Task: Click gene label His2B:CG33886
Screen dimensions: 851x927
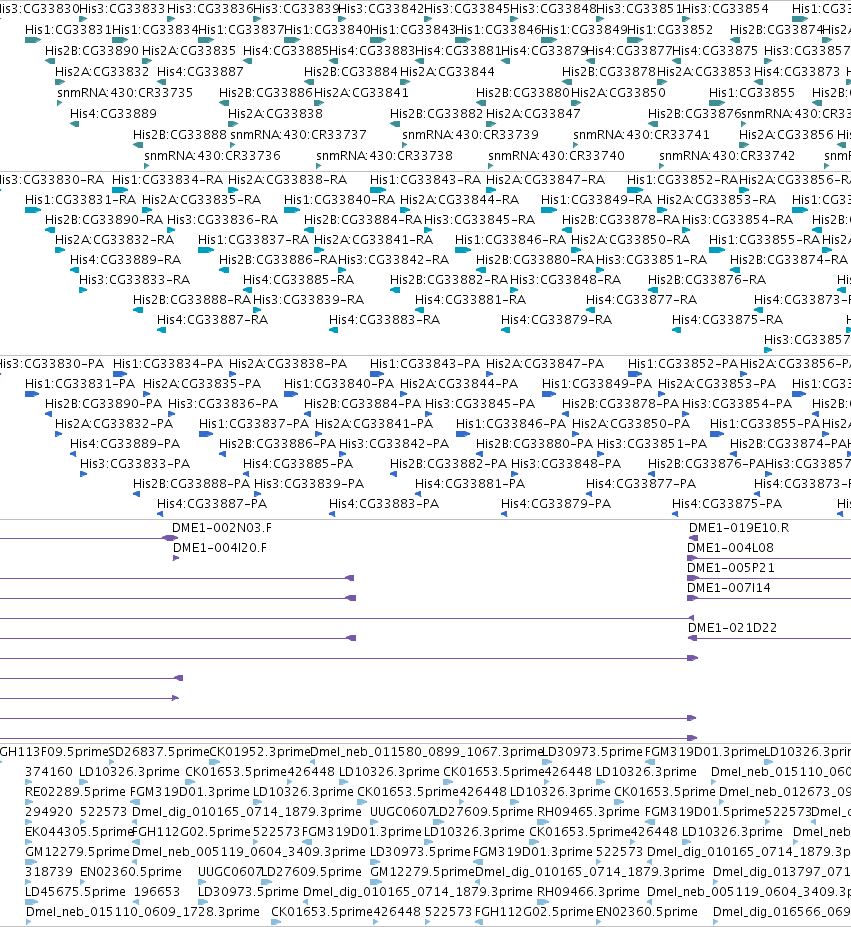Action: pos(266,93)
